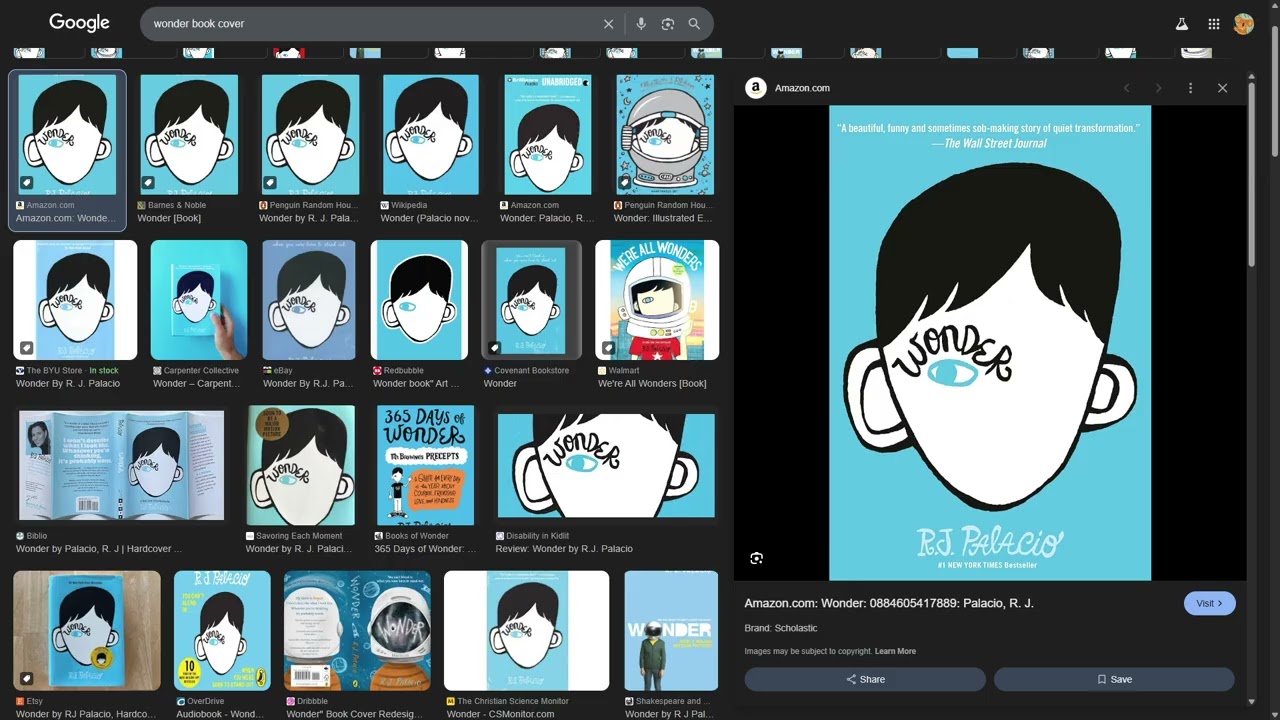Save the previewed image
The image size is (1280, 720).
point(1114,679)
